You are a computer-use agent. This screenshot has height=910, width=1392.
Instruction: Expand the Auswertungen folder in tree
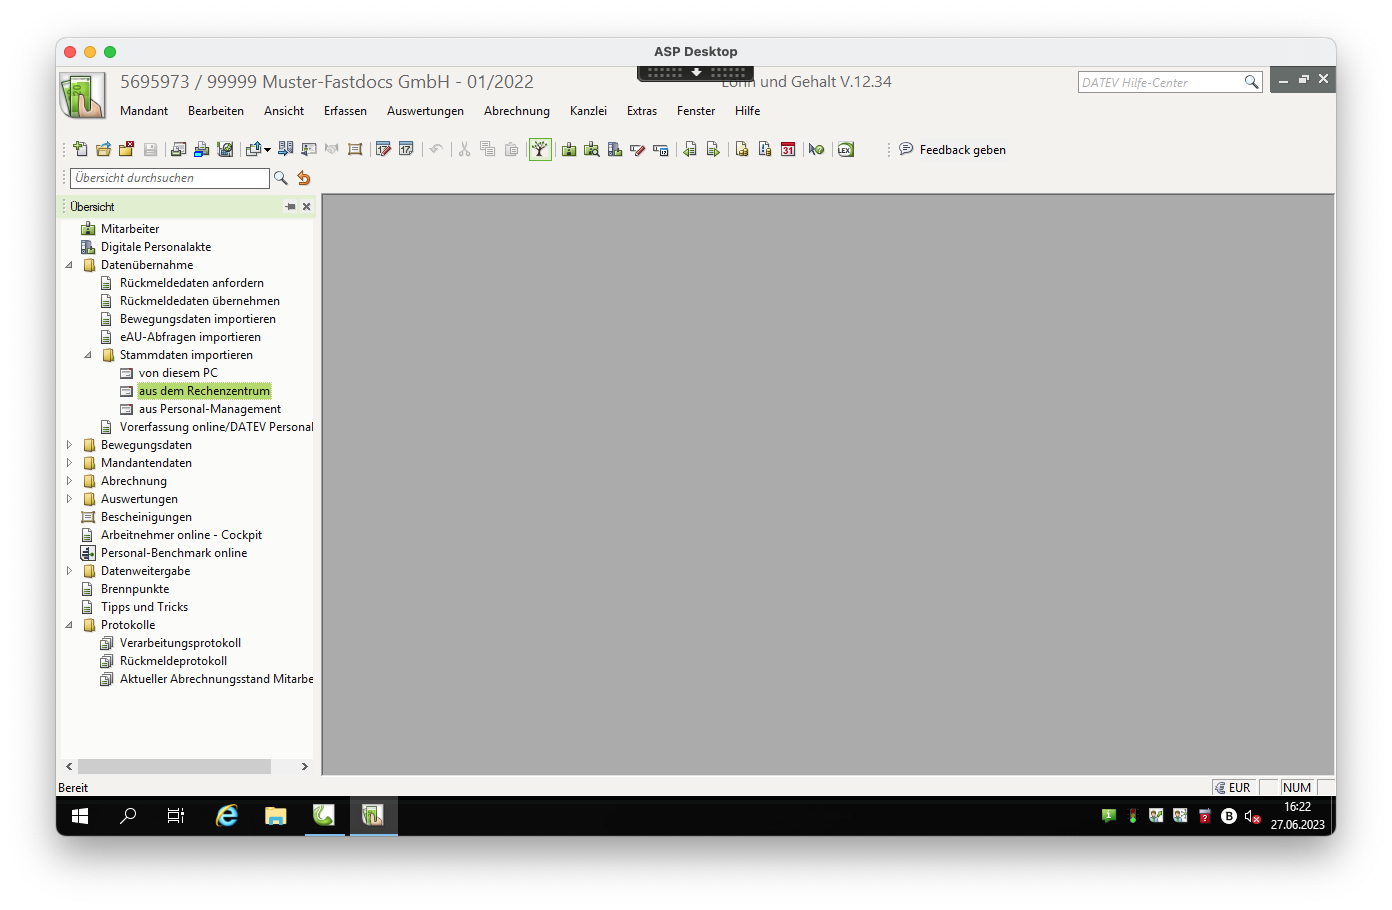[x=69, y=499]
